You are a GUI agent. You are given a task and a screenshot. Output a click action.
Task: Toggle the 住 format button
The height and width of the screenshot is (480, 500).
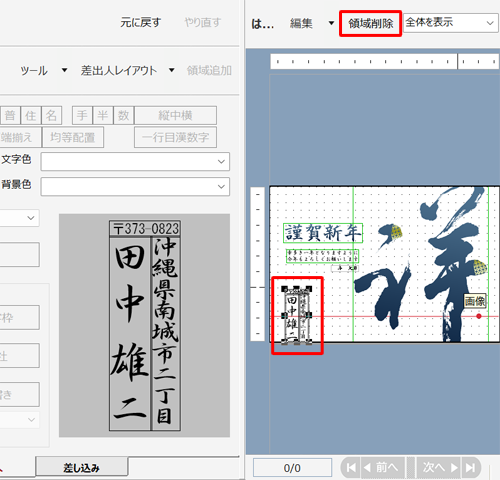coord(31,116)
